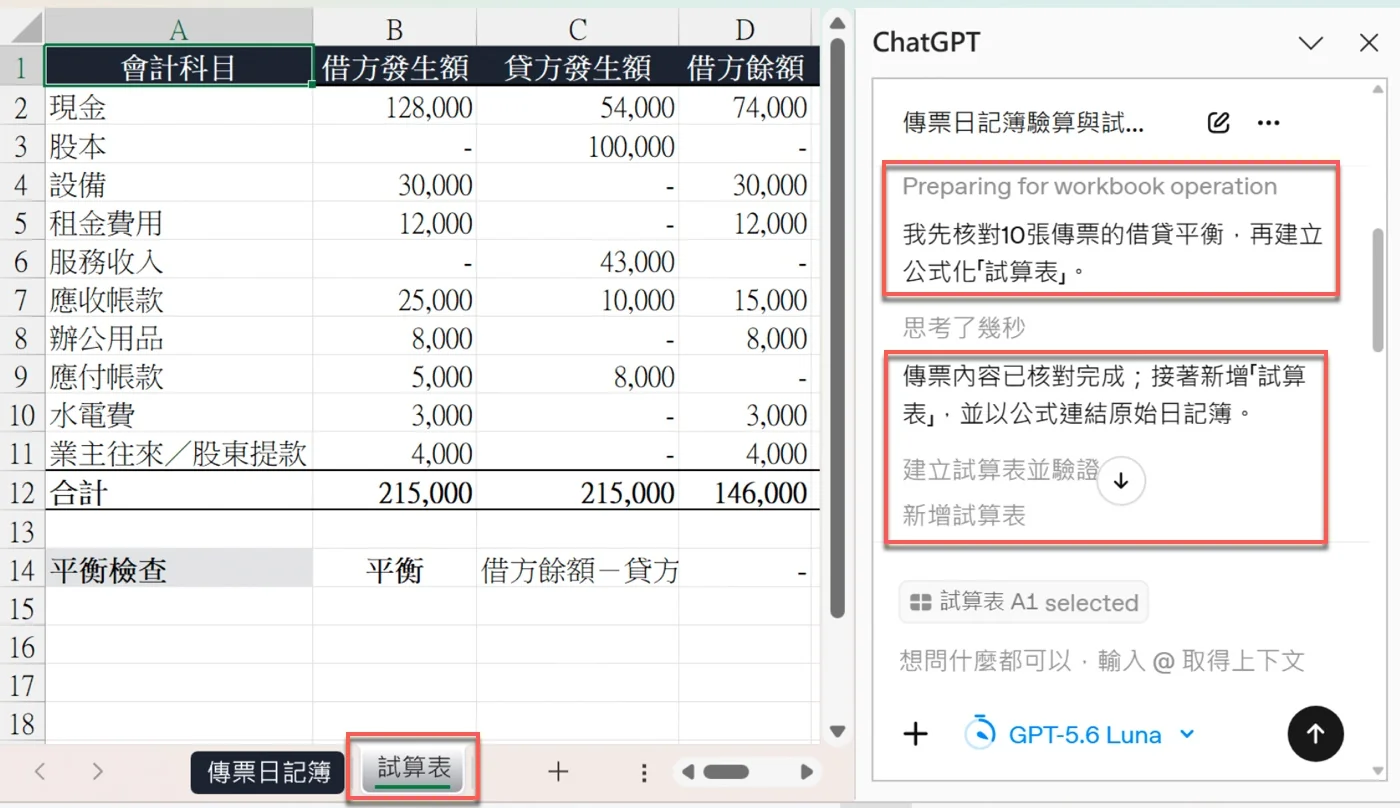The image size is (1400, 808).
Task: Go to next sheet with right chevron
Action: [x=97, y=771]
